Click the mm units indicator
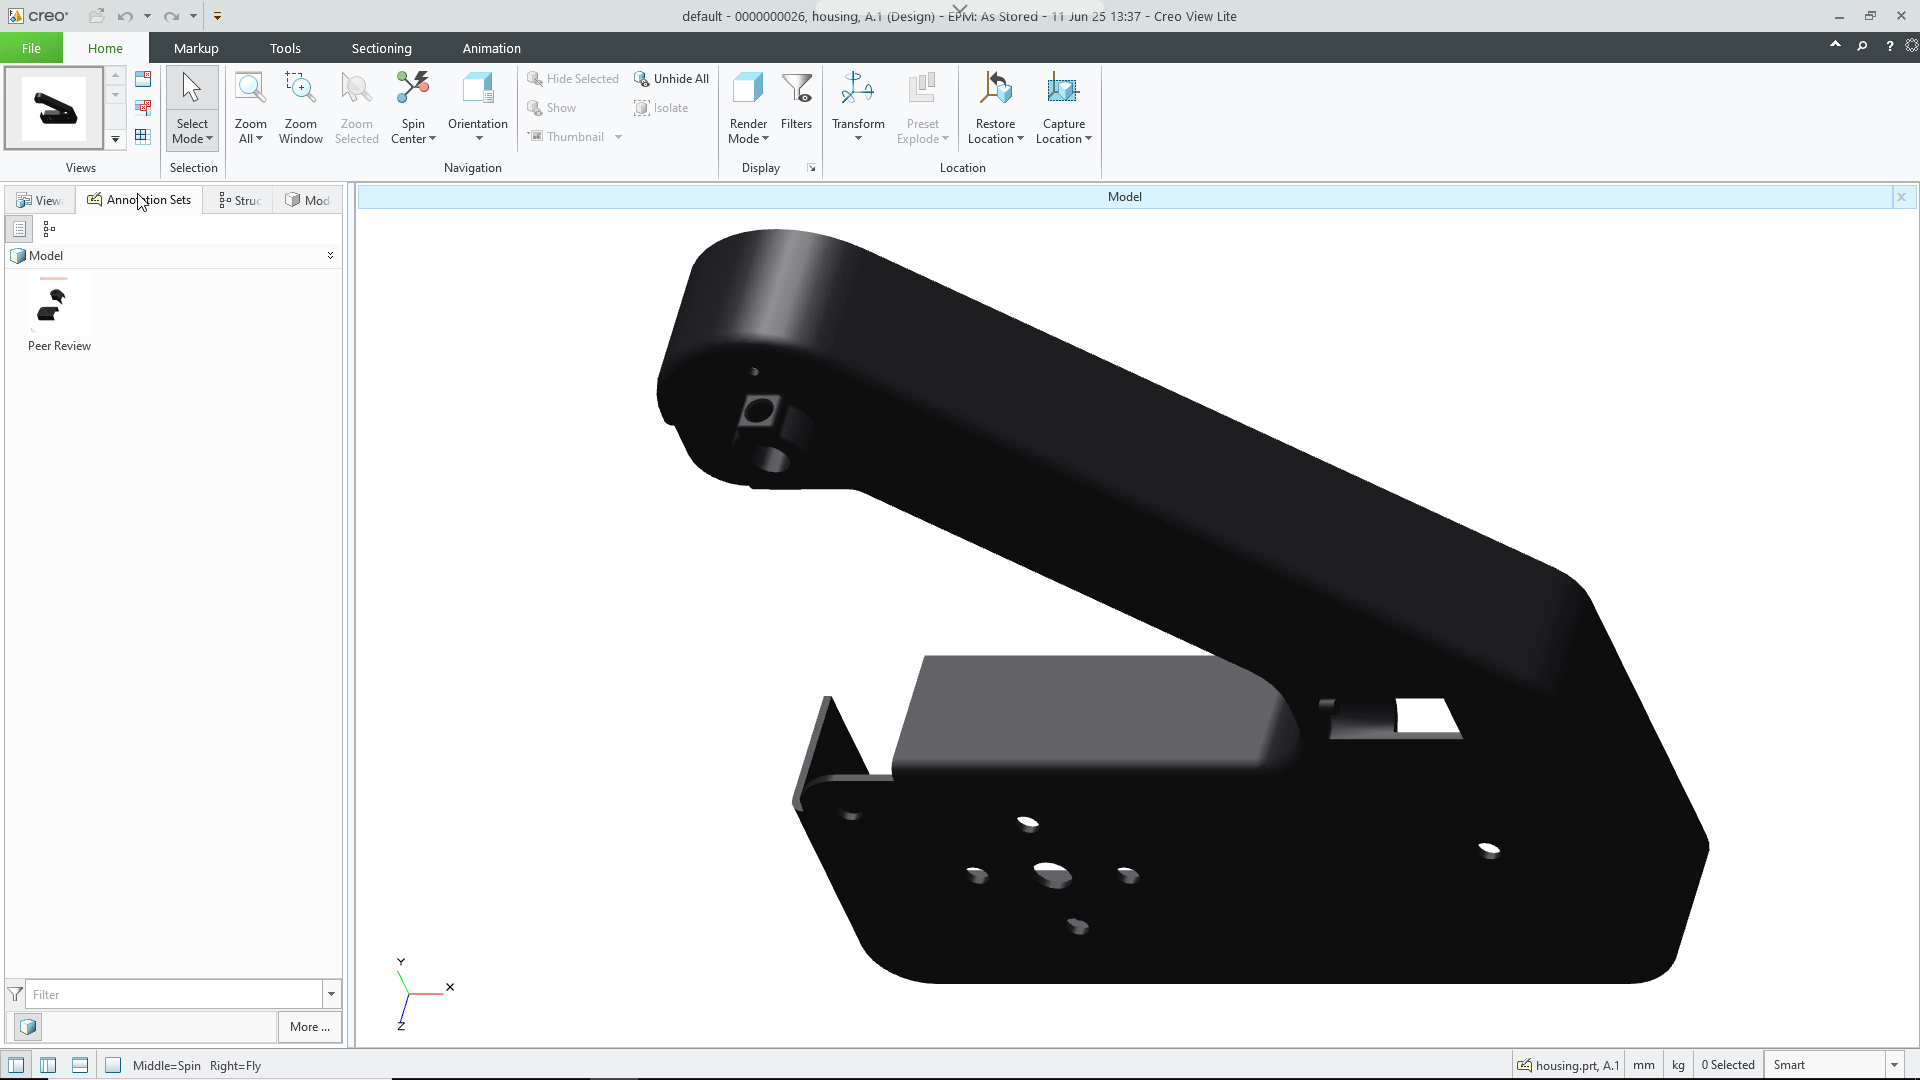 [1644, 1065]
